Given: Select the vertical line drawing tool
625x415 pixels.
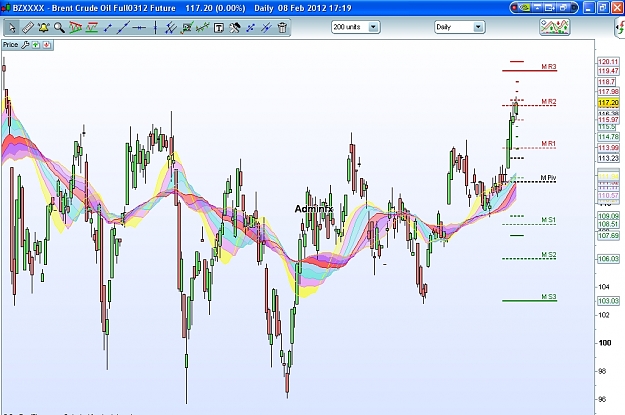Looking at the screenshot, I should (x=155, y=28).
